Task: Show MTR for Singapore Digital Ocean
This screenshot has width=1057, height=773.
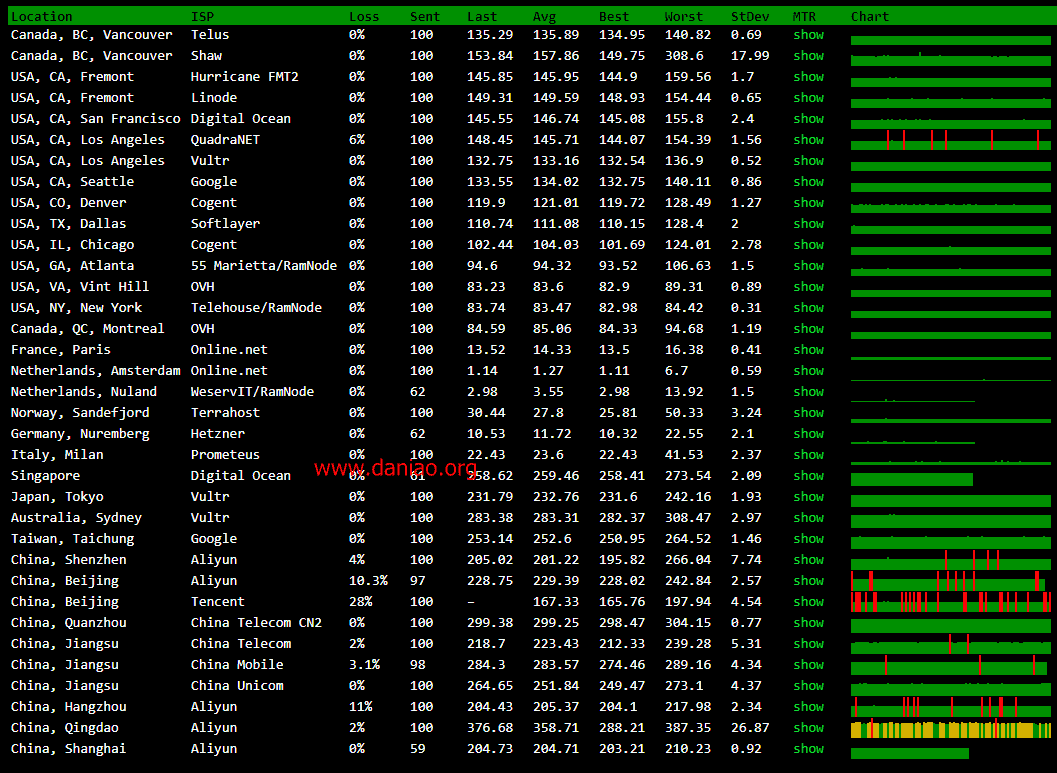Action: coord(808,475)
